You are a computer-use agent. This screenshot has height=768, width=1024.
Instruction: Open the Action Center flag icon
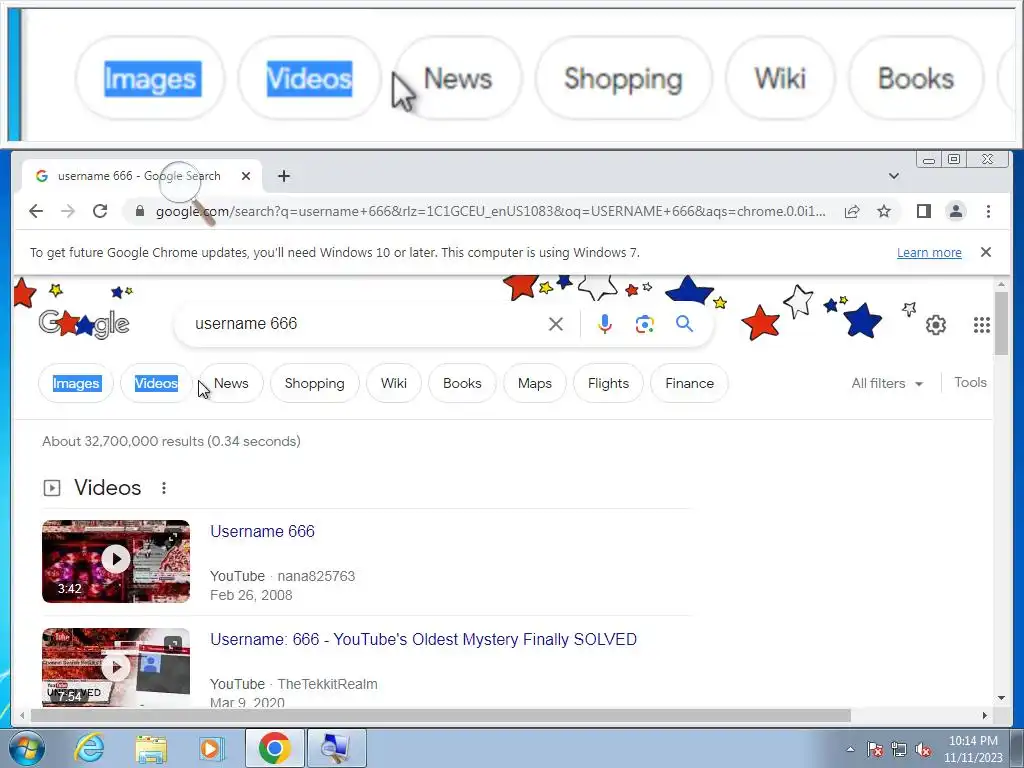pos(875,749)
